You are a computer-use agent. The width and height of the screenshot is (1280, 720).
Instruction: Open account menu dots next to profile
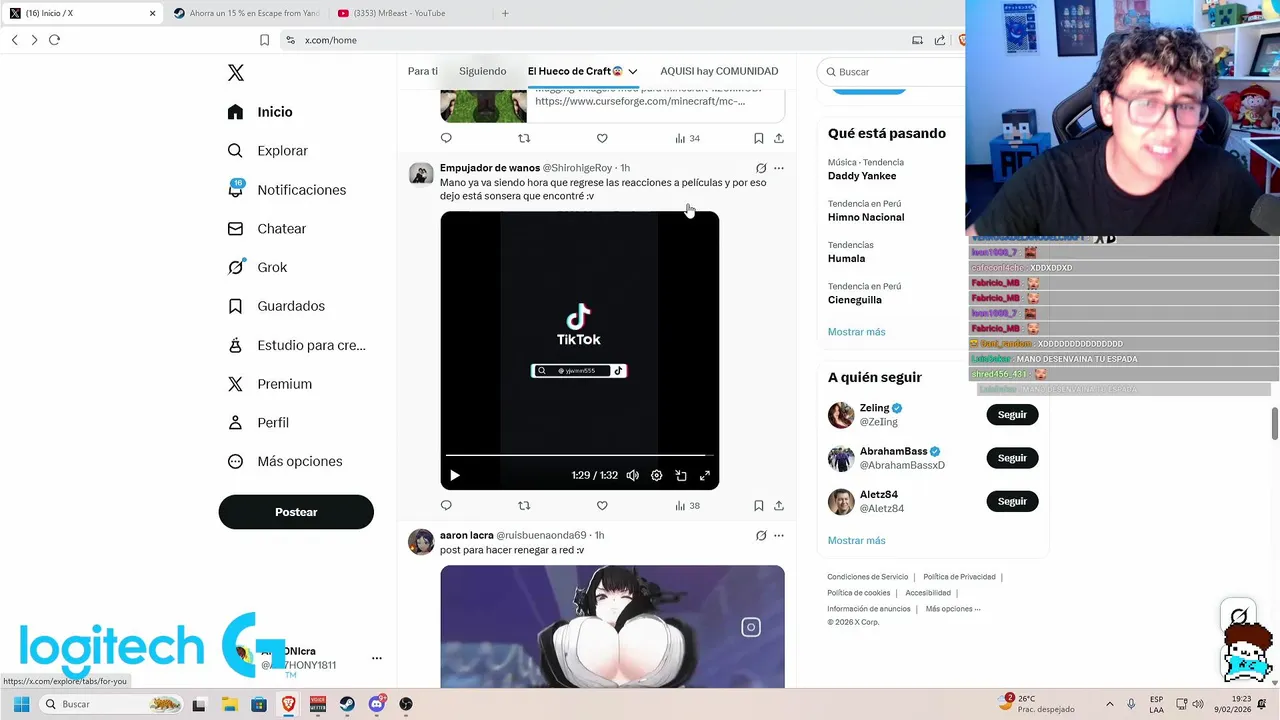point(377,658)
